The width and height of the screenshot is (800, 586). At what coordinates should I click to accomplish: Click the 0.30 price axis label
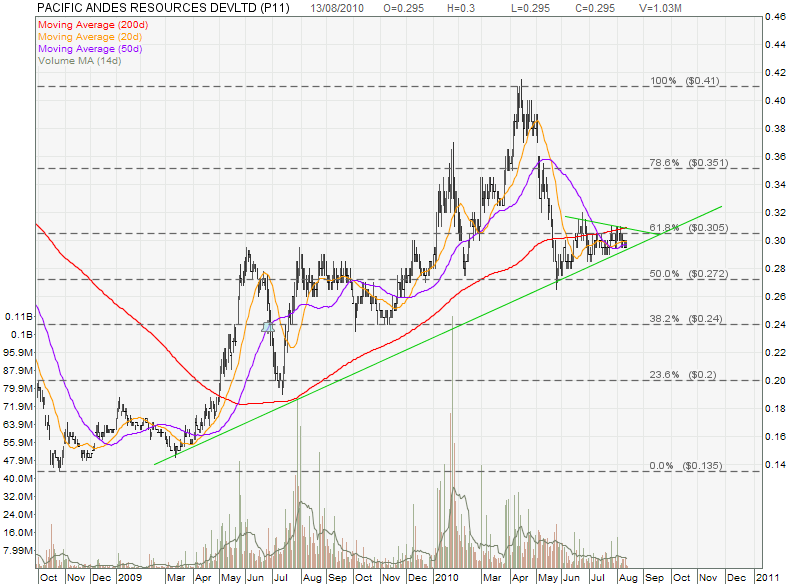(775, 241)
